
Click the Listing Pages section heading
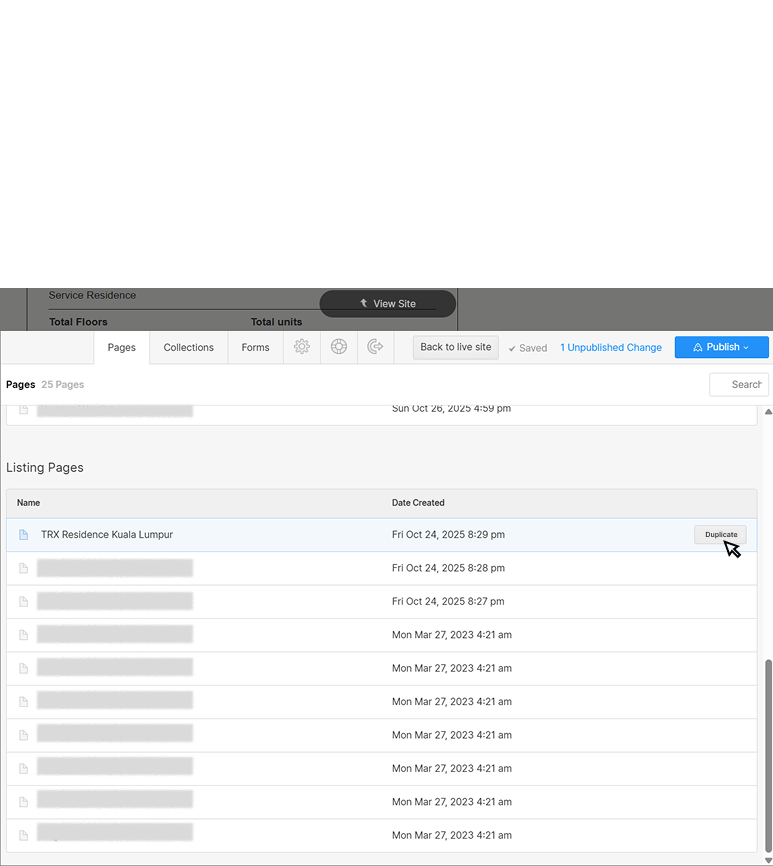click(x=45, y=467)
